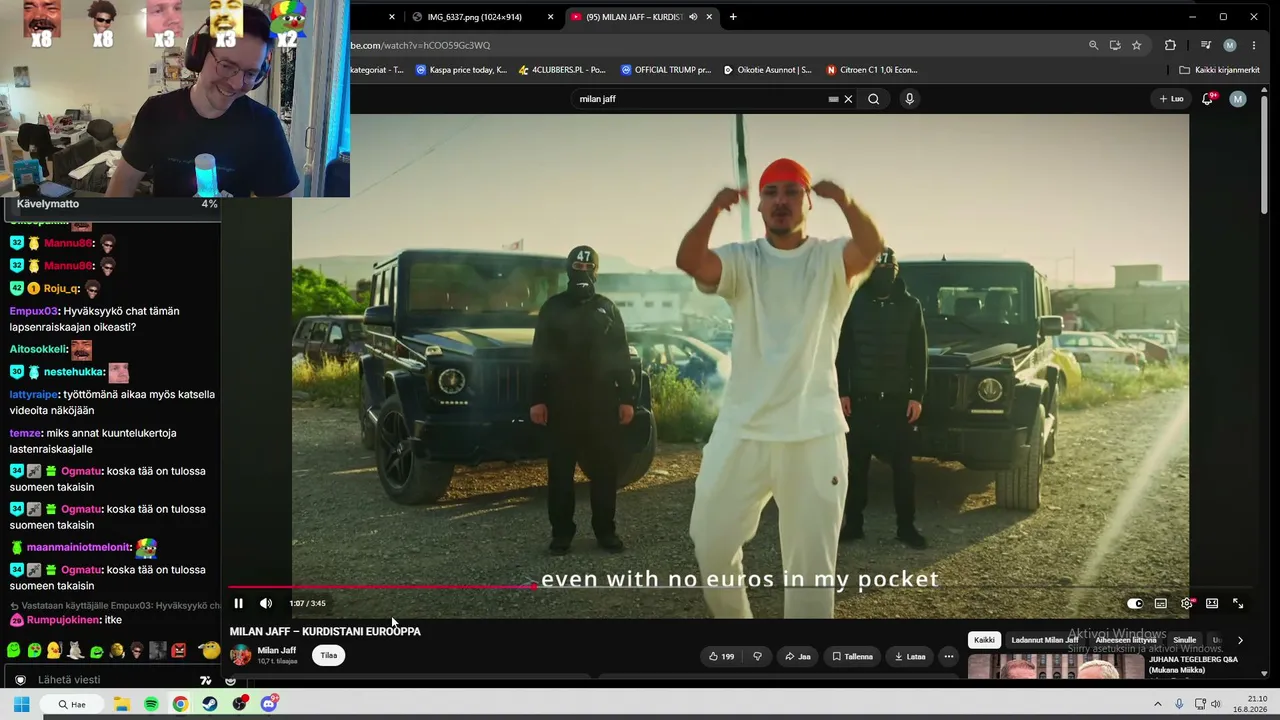Click the taskbar Hae search box

pyautogui.click(x=72, y=704)
